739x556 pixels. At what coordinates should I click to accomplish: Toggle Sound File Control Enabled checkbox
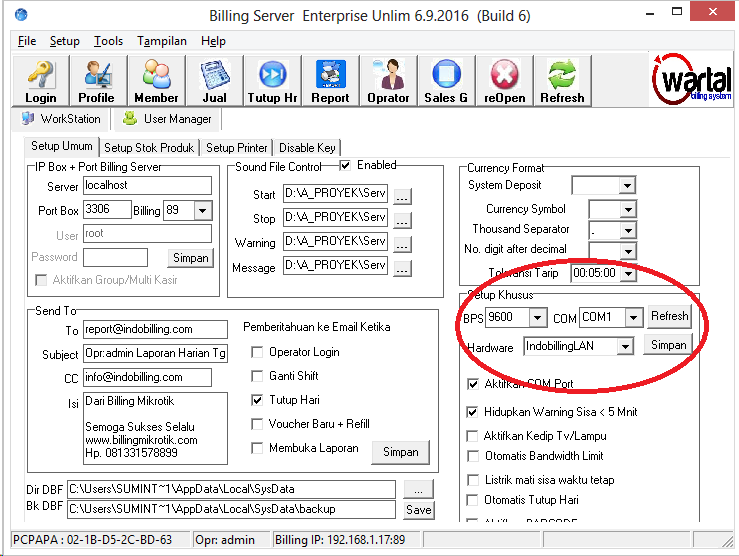(345, 165)
